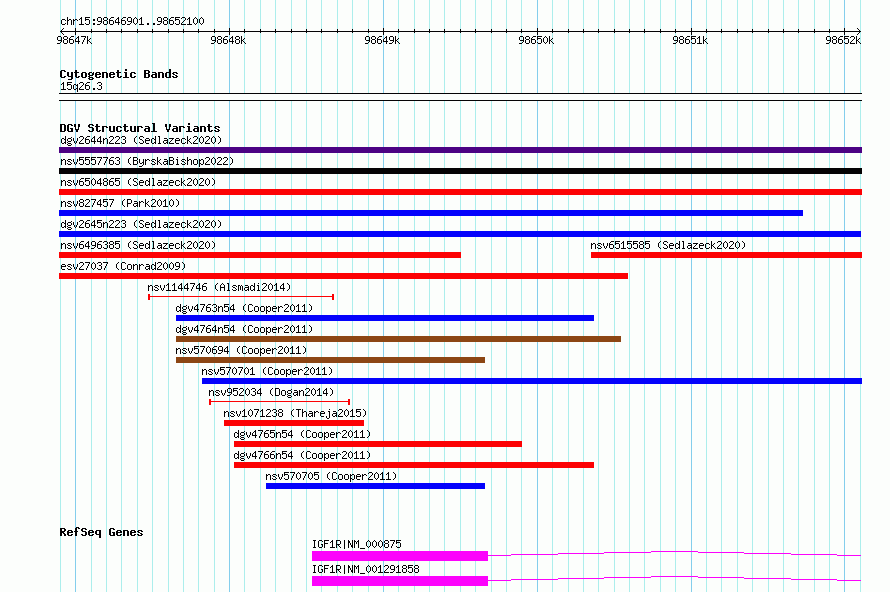Click the DGV Structural Variants track title
Viewport: 890px width, 592px height.
pyautogui.click(x=140, y=128)
